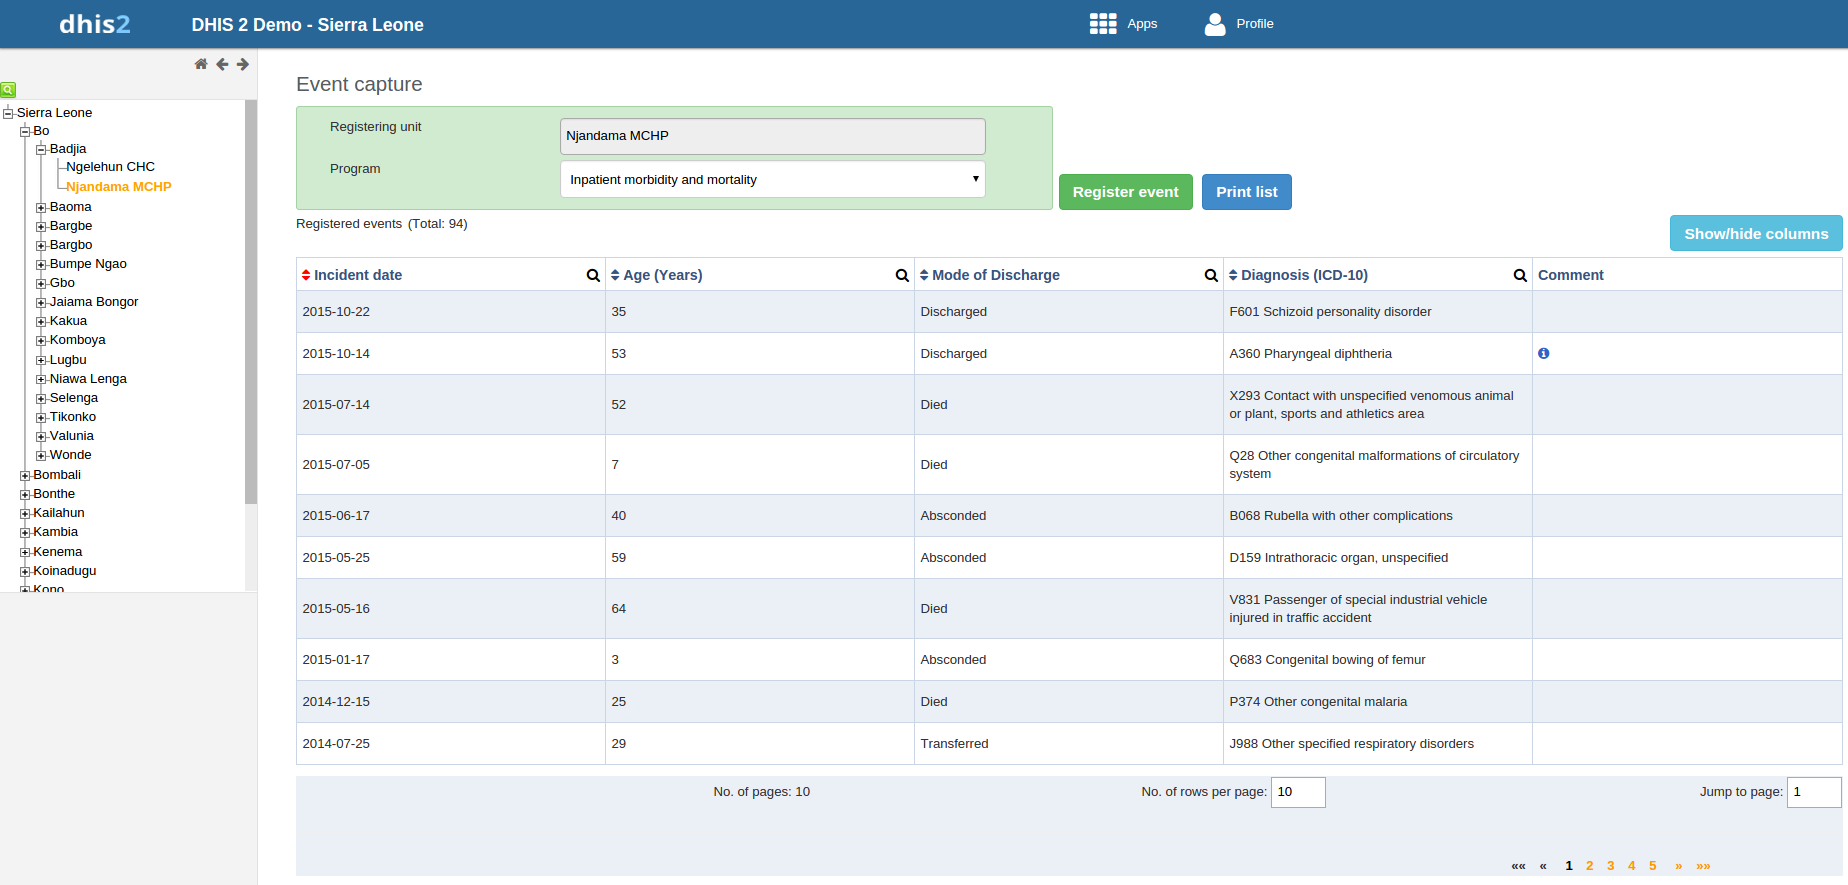Collapse the Badjia tree node
The height and width of the screenshot is (885, 1848).
tap(42, 150)
